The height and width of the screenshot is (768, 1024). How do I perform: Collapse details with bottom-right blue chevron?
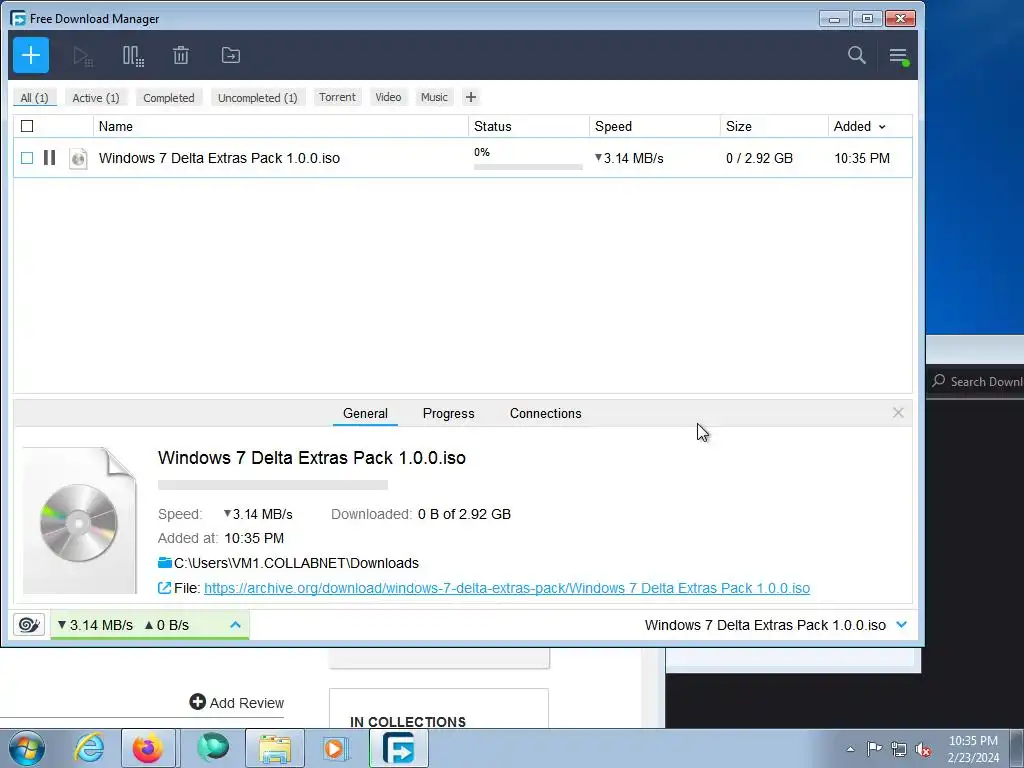902,625
